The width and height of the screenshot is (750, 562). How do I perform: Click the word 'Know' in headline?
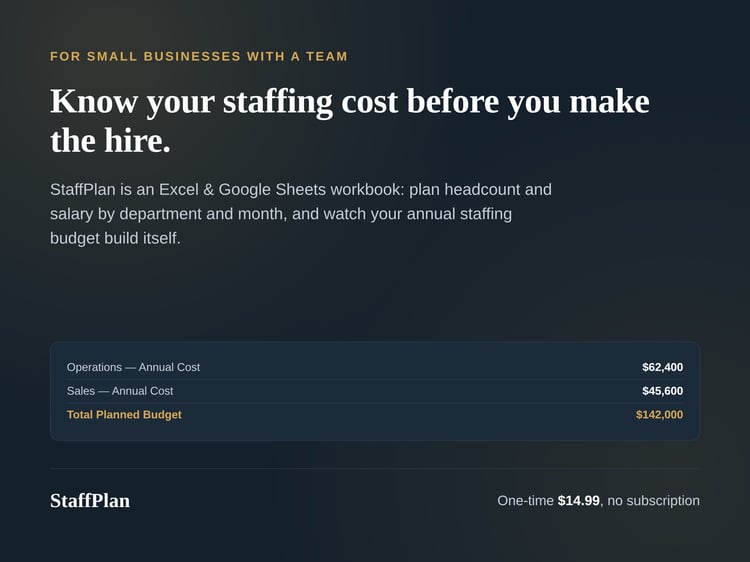coord(94,102)
